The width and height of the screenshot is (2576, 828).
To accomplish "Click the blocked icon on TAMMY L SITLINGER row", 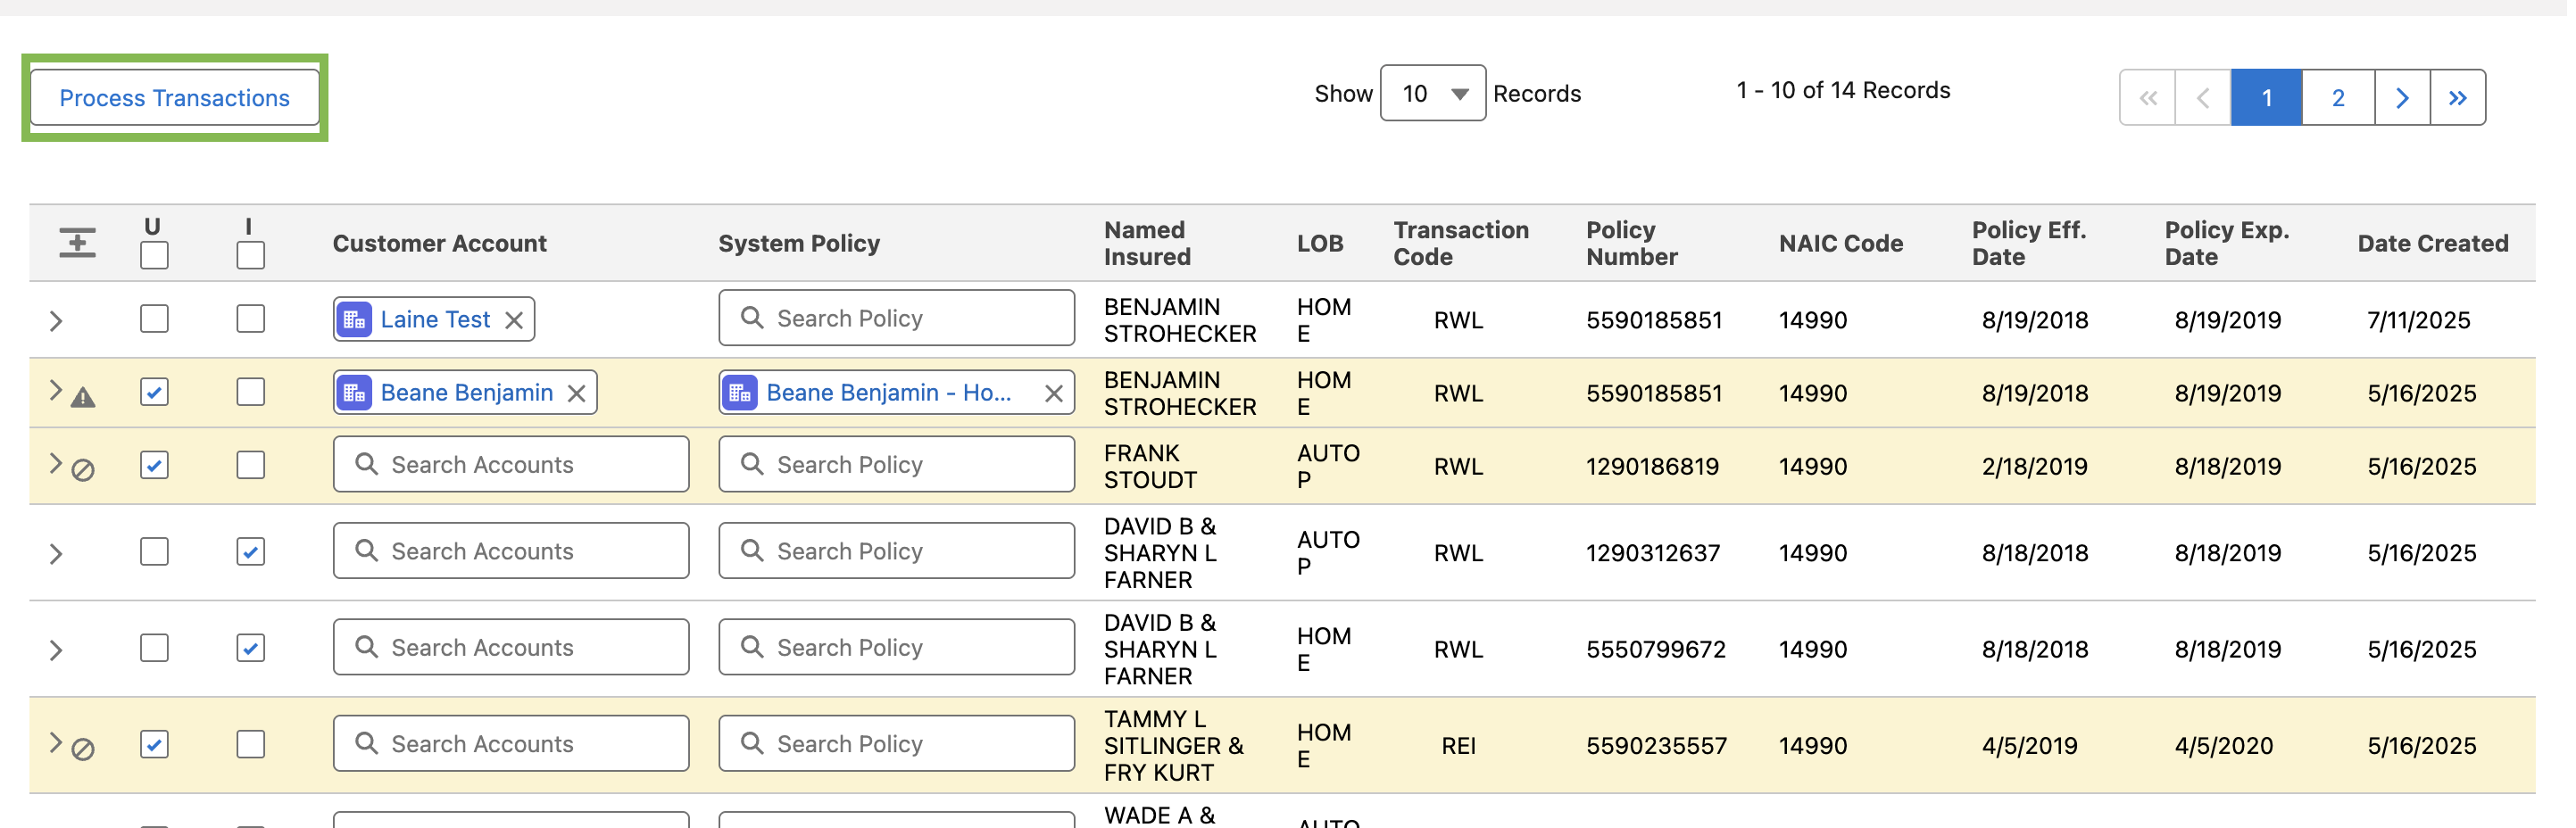I will pyautogui.click(x=83, y=750).
